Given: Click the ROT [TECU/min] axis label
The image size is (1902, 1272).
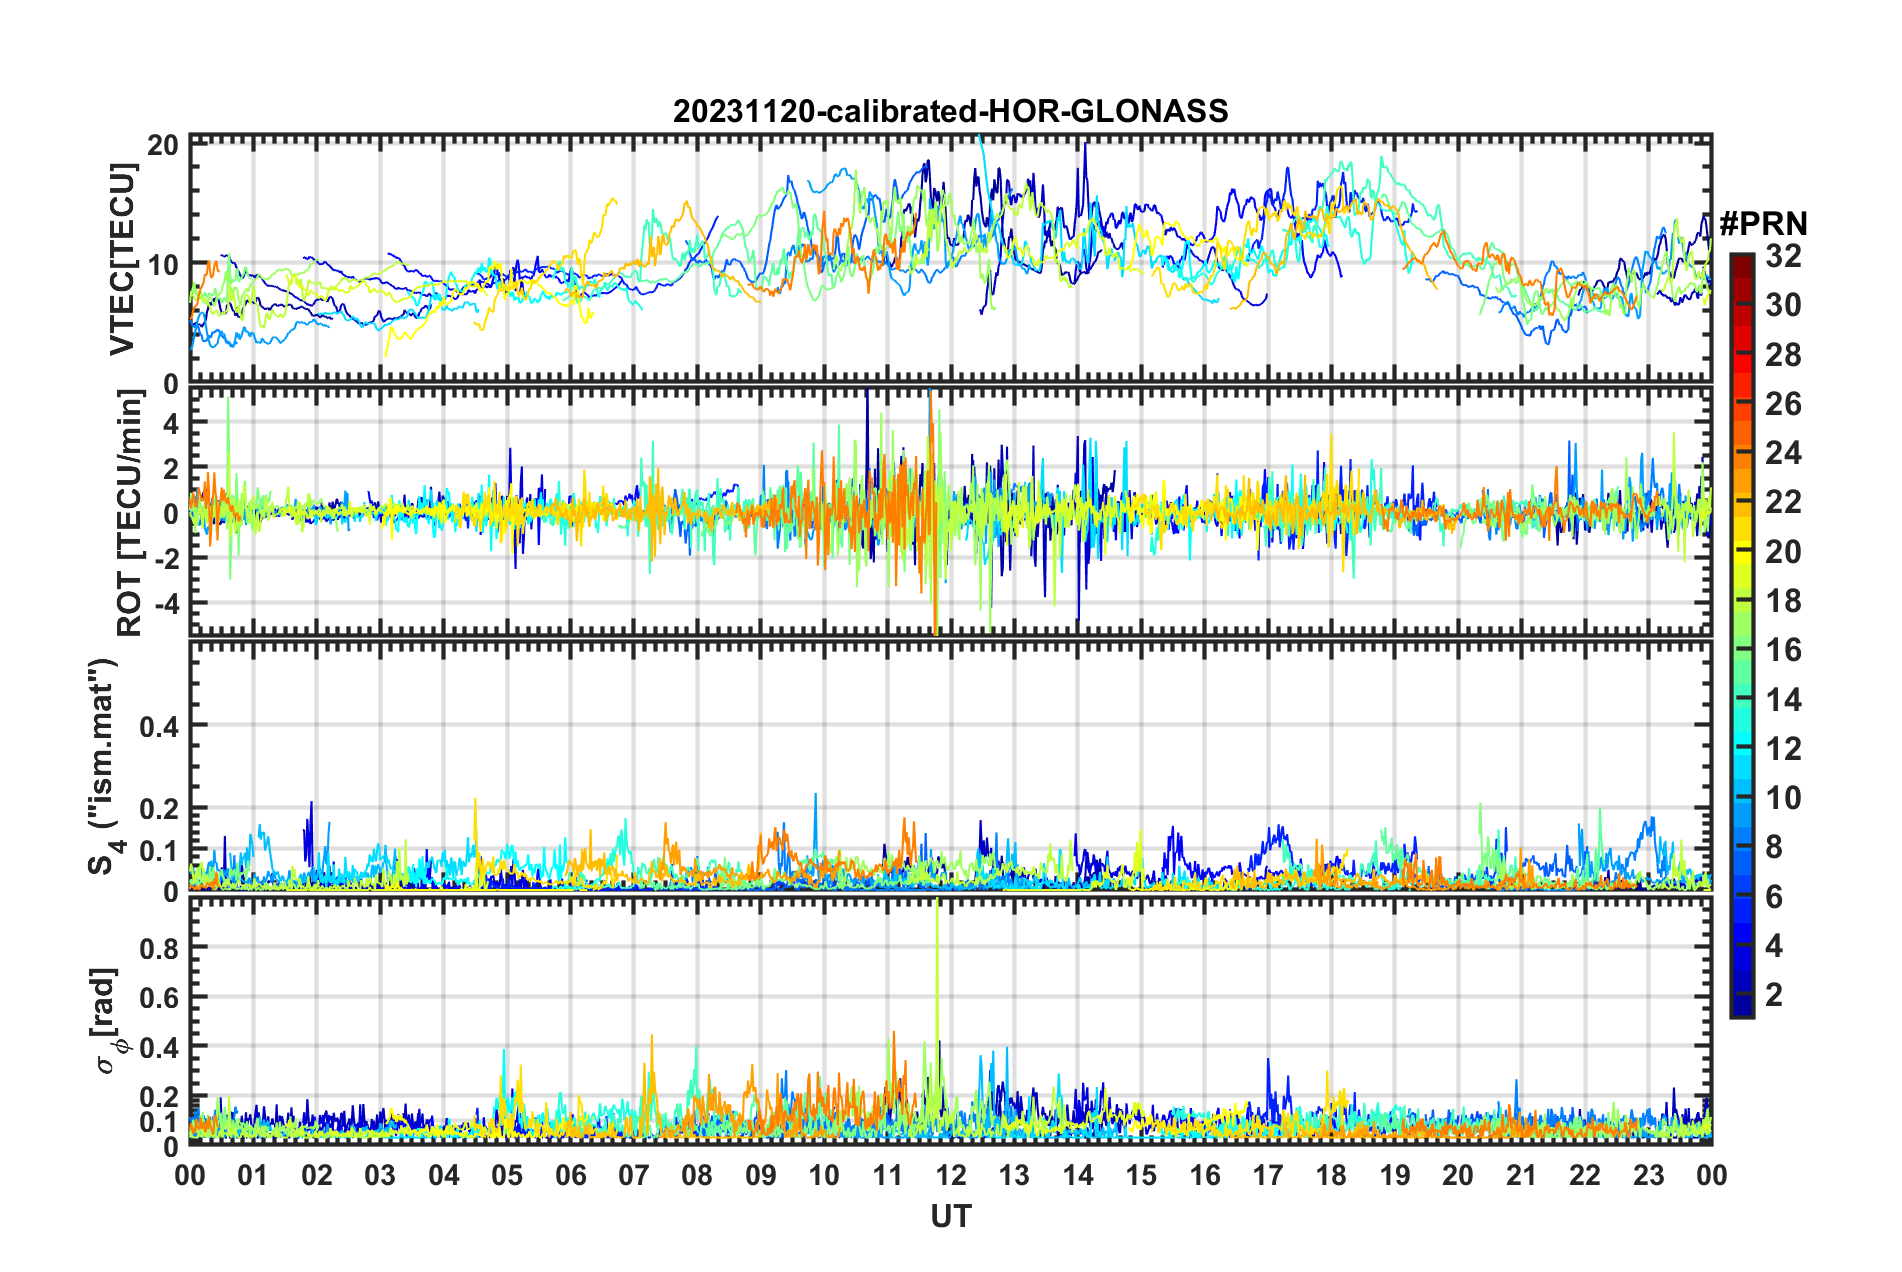Looking at the screenshot, I should pyautogui.click(x=130, y=513).
